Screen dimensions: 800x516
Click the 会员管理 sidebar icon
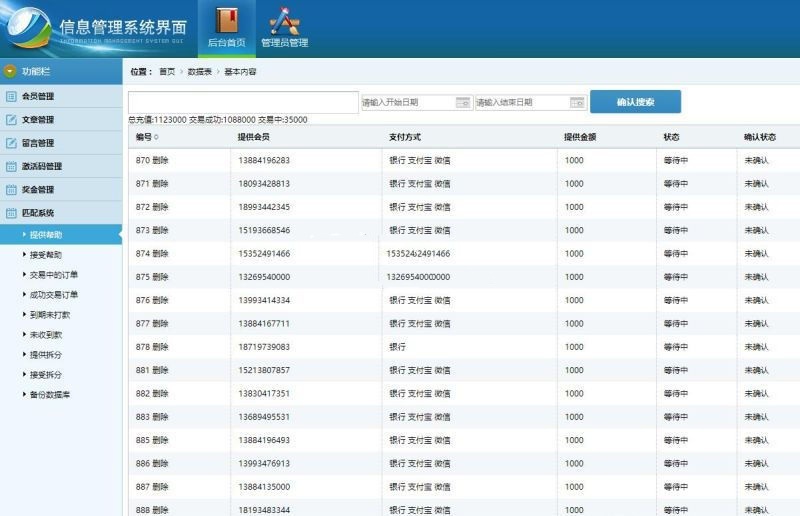[x=11, y=97]
